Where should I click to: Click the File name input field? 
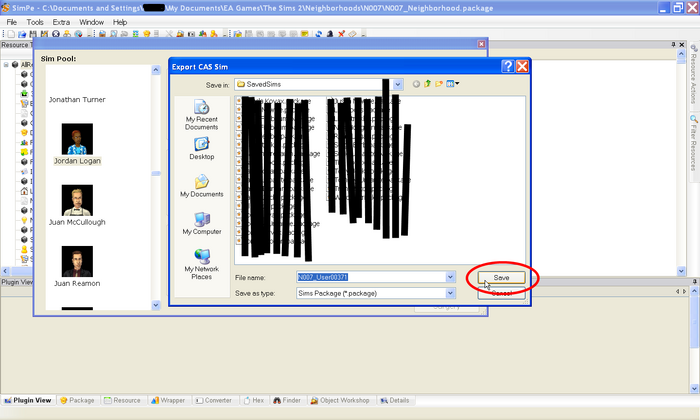click(x=371, y=277)
